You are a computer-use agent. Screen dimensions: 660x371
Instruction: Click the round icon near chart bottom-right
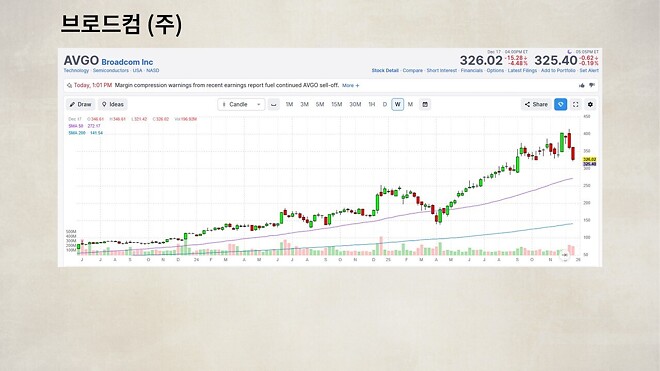pyautogui.click(x=565, y=255)
